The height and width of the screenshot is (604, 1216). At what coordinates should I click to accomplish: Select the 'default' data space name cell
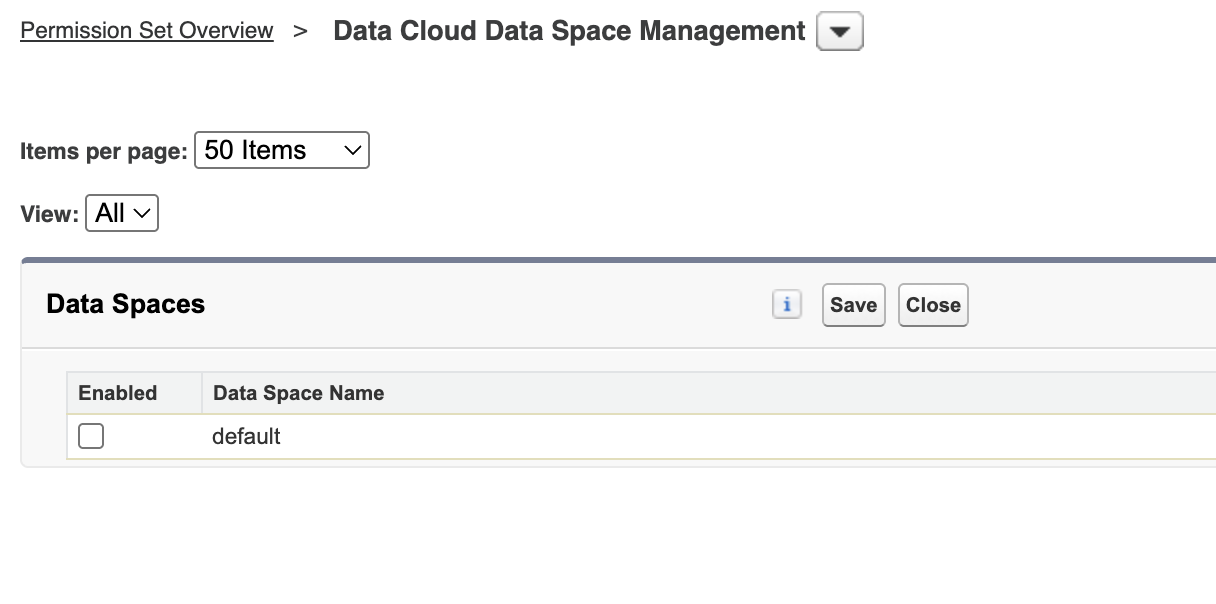tap(246, 437)
